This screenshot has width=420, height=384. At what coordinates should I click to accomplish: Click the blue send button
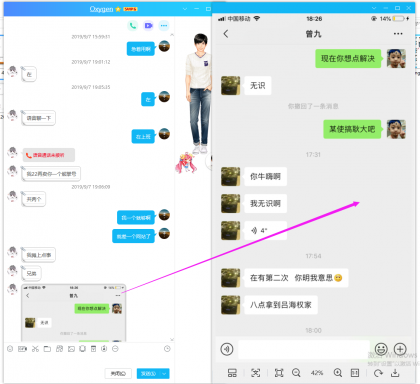149,374
